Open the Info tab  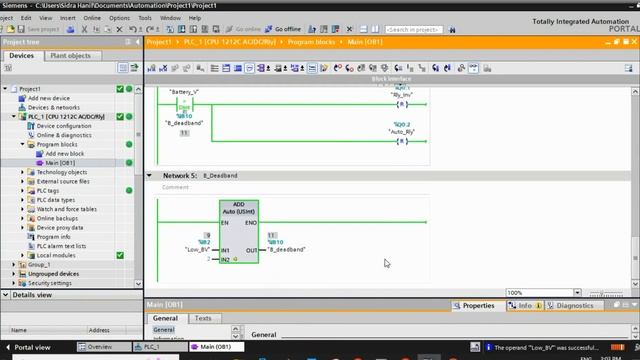coord(525,305)
